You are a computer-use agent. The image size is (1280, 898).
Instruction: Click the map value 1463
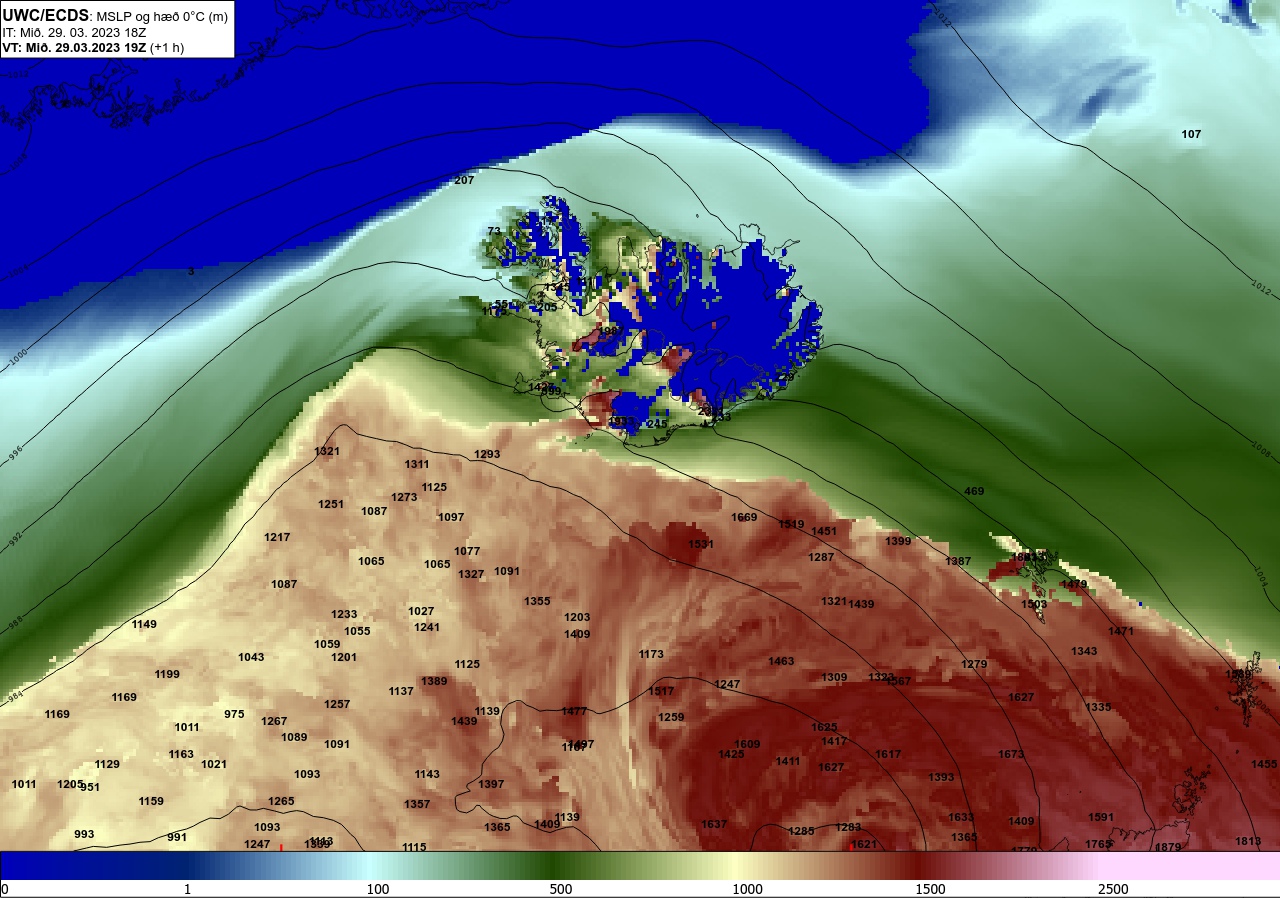tap(781, 661)
